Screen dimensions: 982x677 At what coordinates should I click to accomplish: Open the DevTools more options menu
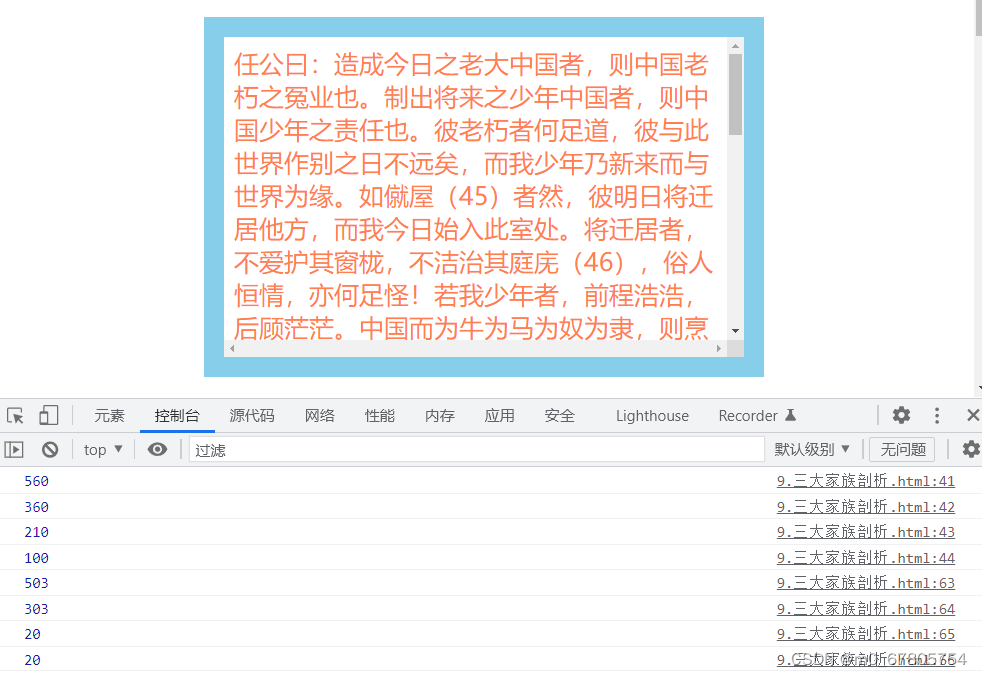(x=937, y=415)
